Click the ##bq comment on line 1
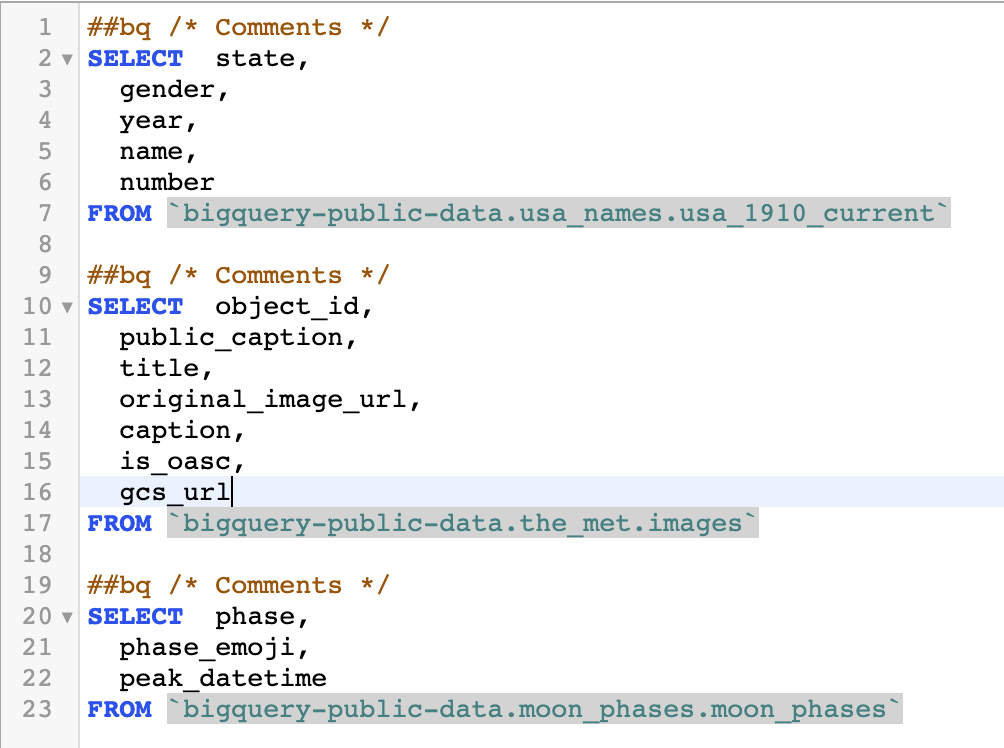 238,28
